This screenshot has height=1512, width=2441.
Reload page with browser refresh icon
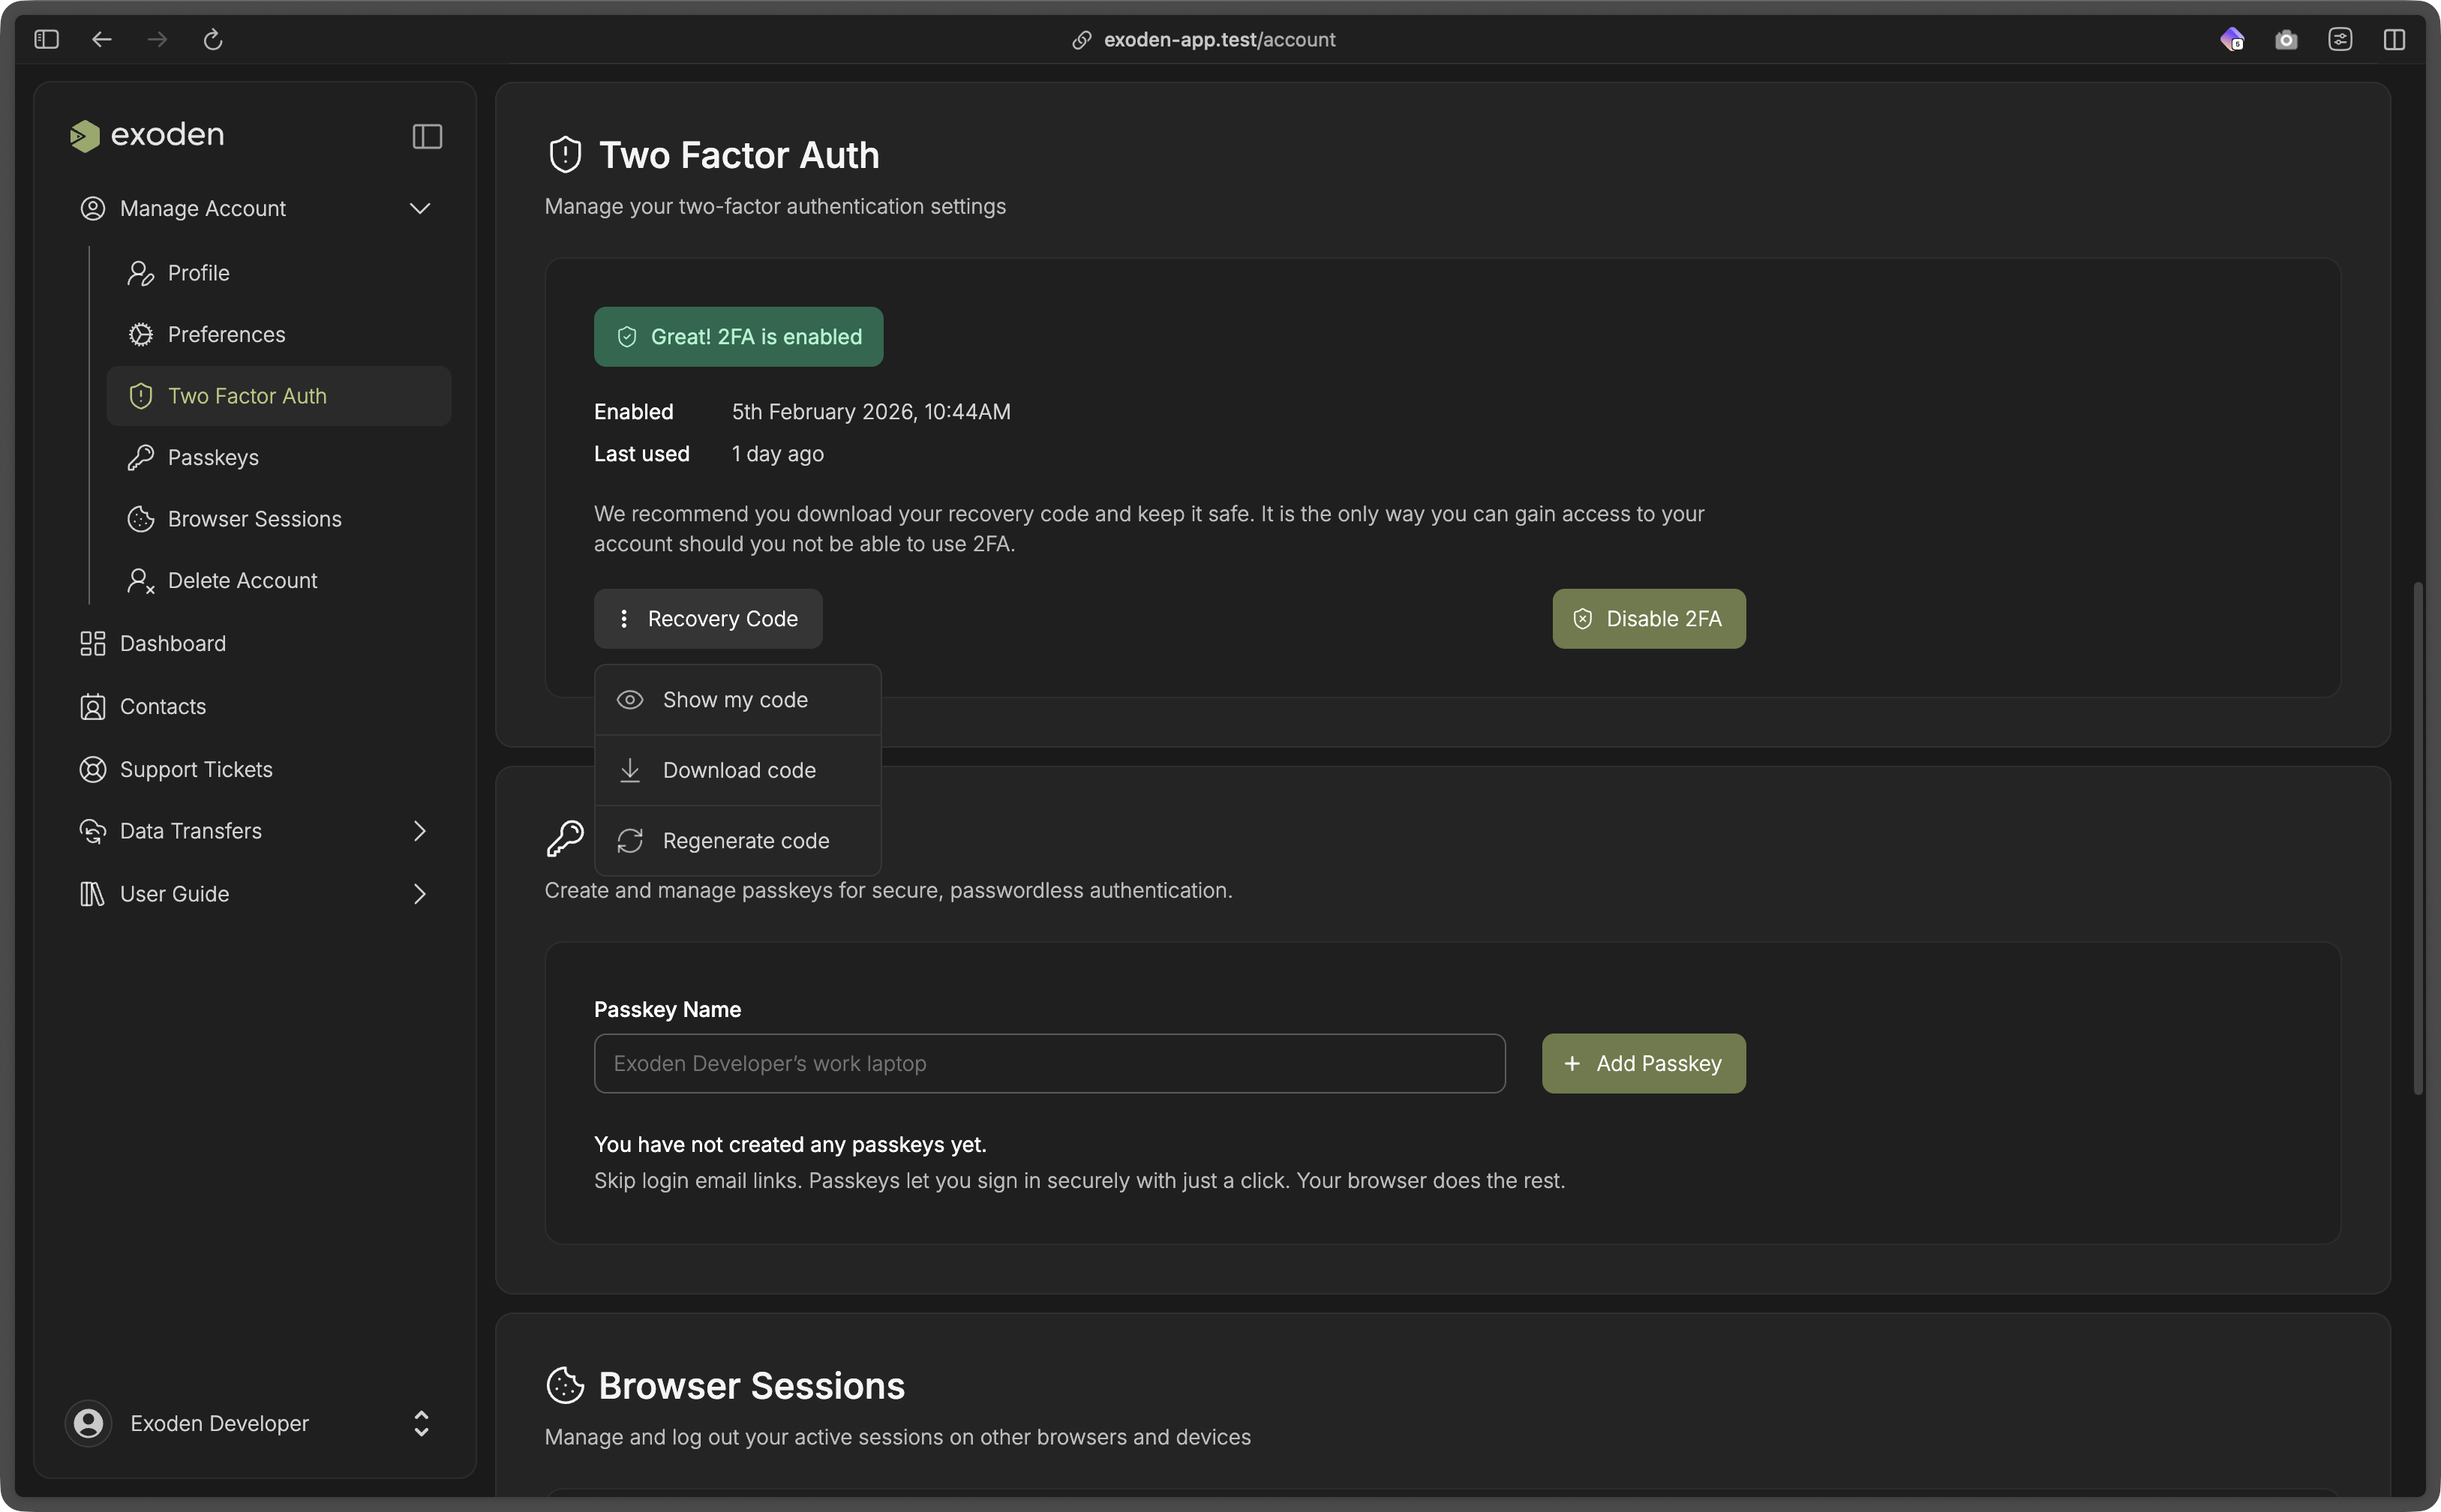(213, 40)
